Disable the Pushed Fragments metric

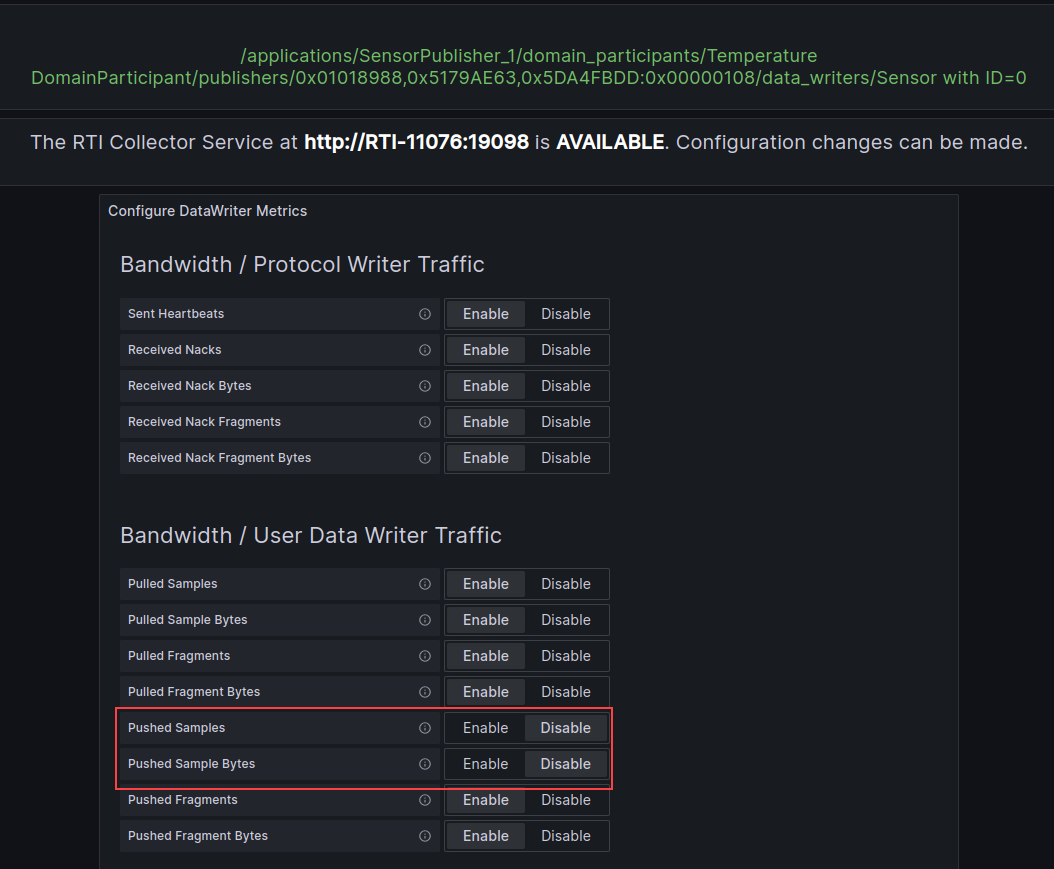click(x=566, y=799)
